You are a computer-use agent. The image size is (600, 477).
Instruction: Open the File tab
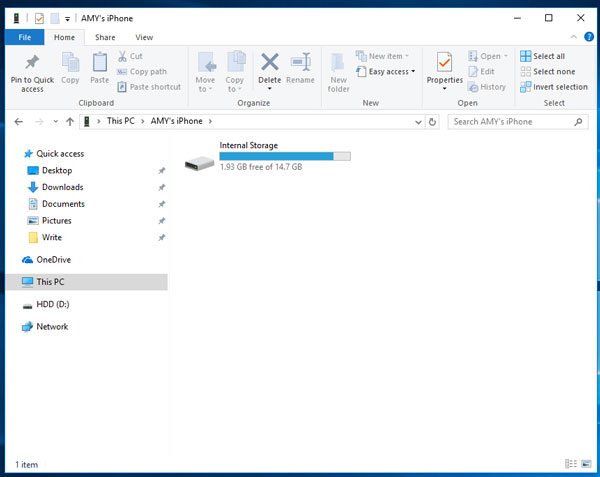tap(24, 37)
